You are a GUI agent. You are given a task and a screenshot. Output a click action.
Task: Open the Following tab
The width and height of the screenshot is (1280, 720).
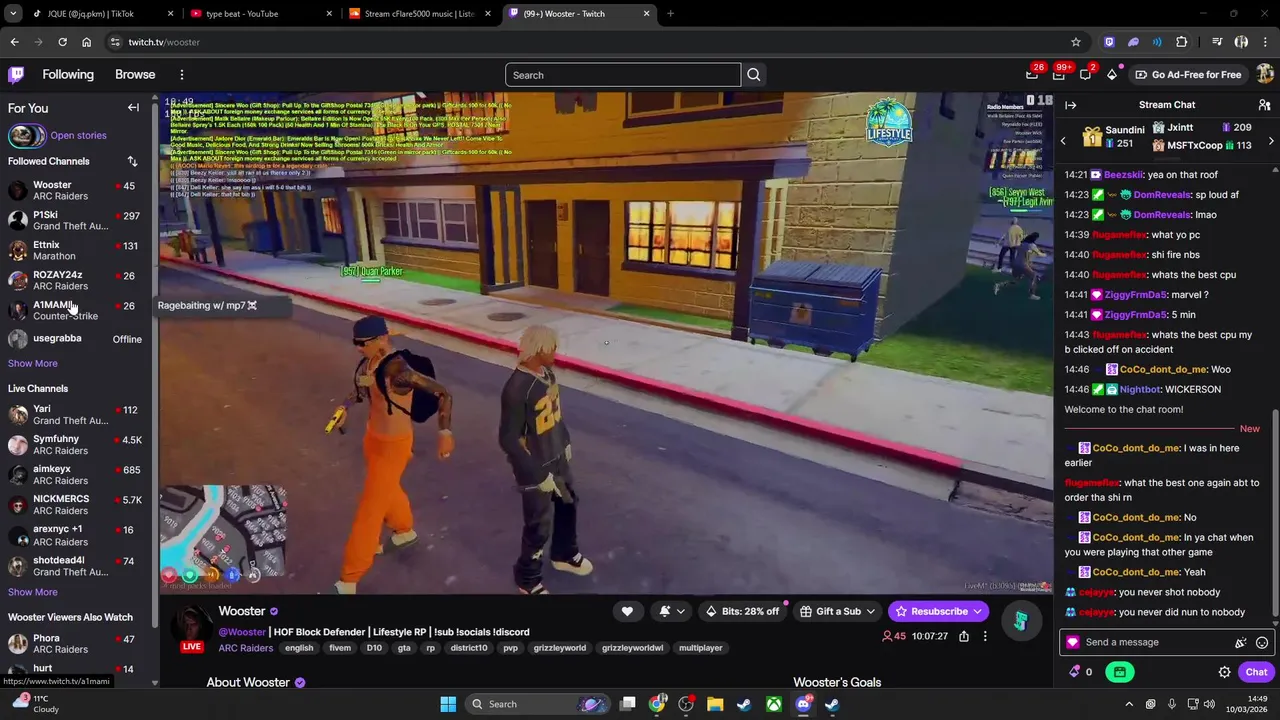(68, 75)
